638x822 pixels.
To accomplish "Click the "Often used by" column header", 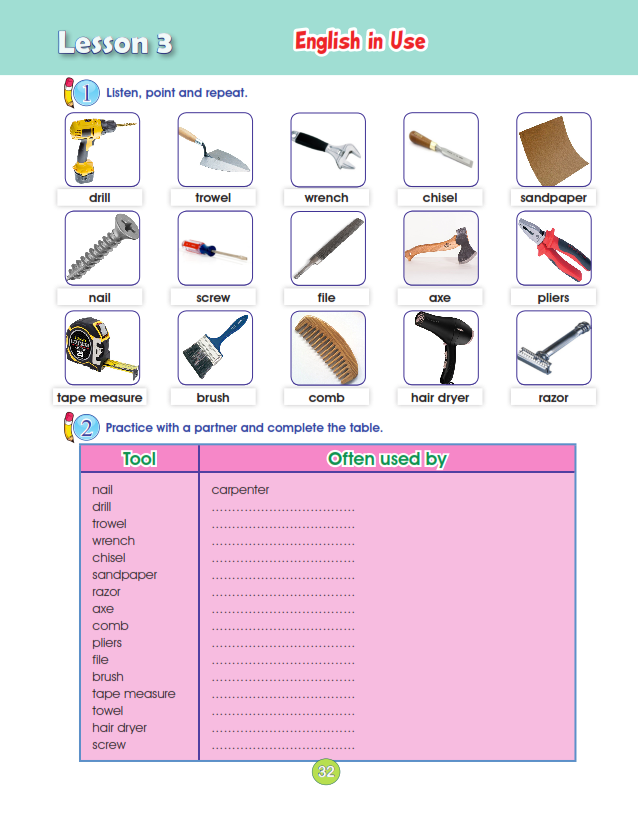I will pos(387,459).
